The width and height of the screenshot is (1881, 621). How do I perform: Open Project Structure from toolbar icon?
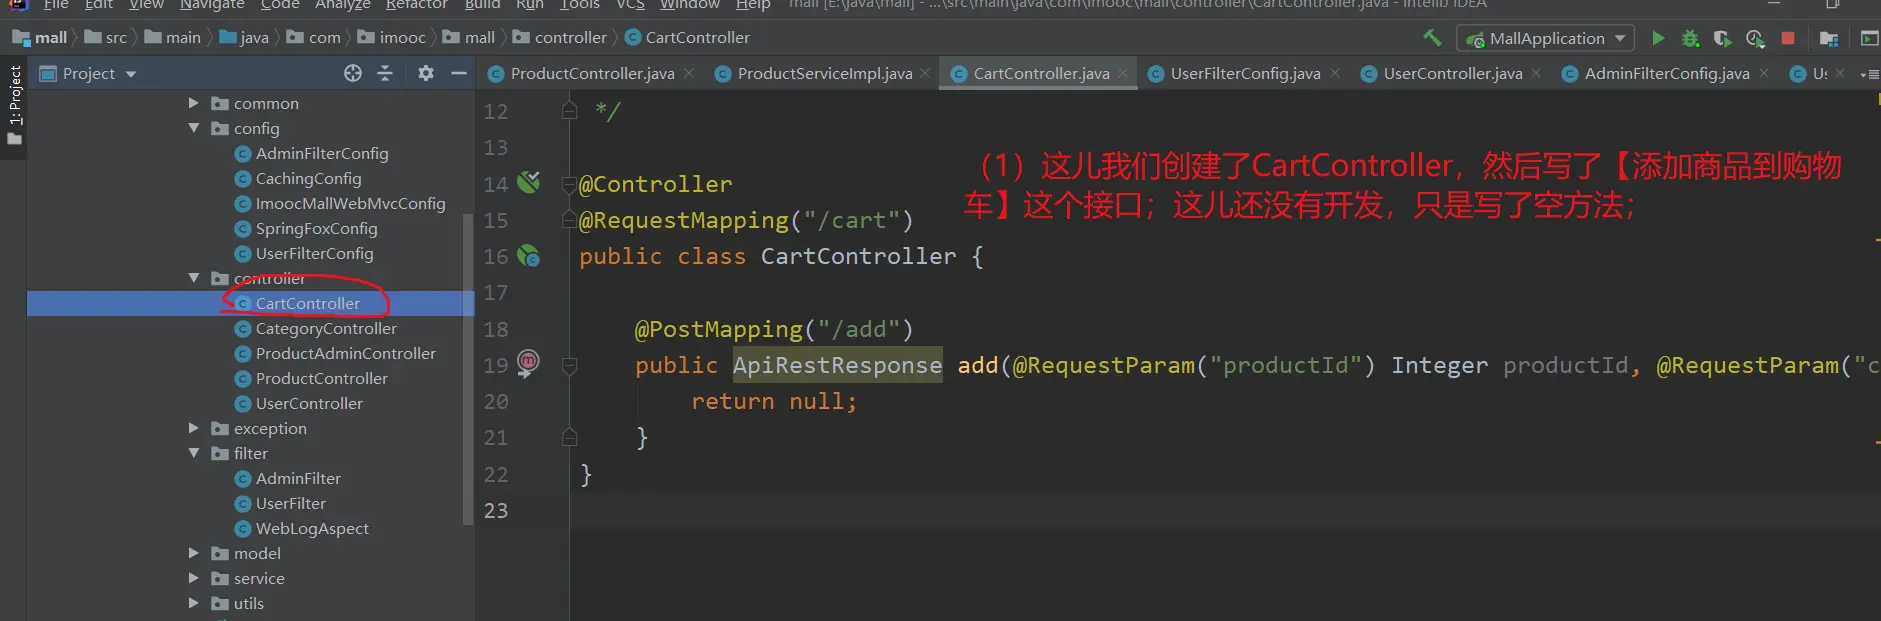pos(1829,38)
